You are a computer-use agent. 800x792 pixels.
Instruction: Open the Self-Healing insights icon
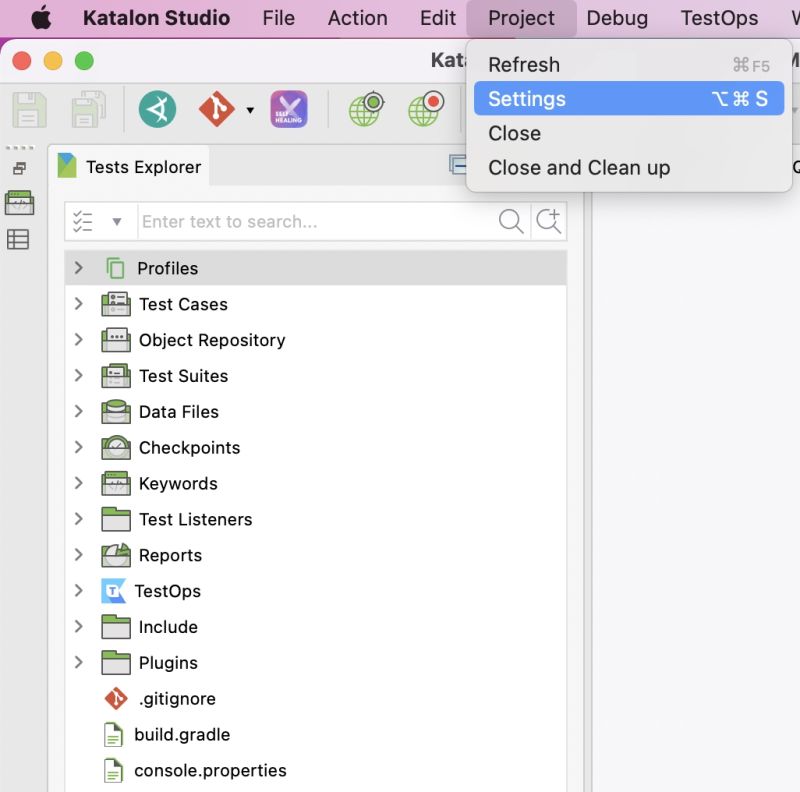coord(289,109)
